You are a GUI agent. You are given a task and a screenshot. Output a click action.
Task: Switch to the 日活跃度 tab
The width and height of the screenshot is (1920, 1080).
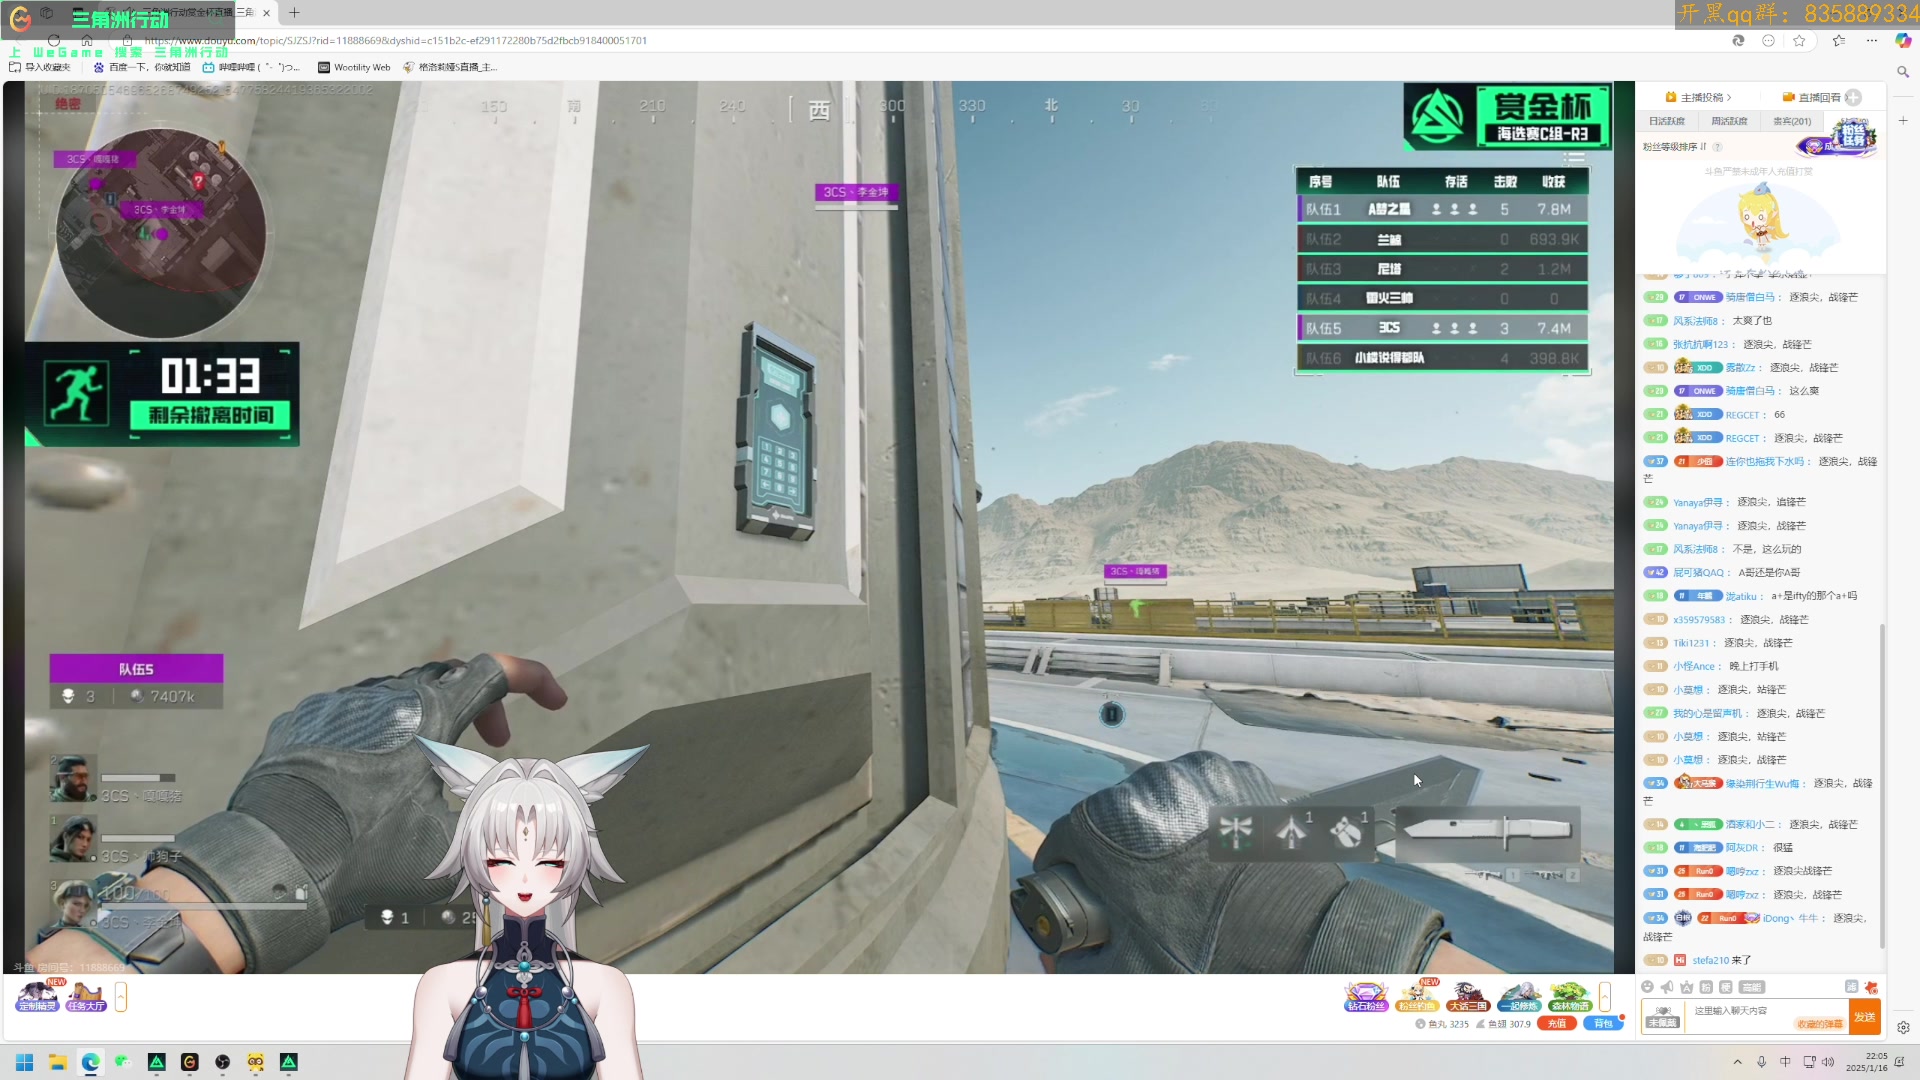coord(1667,121)
